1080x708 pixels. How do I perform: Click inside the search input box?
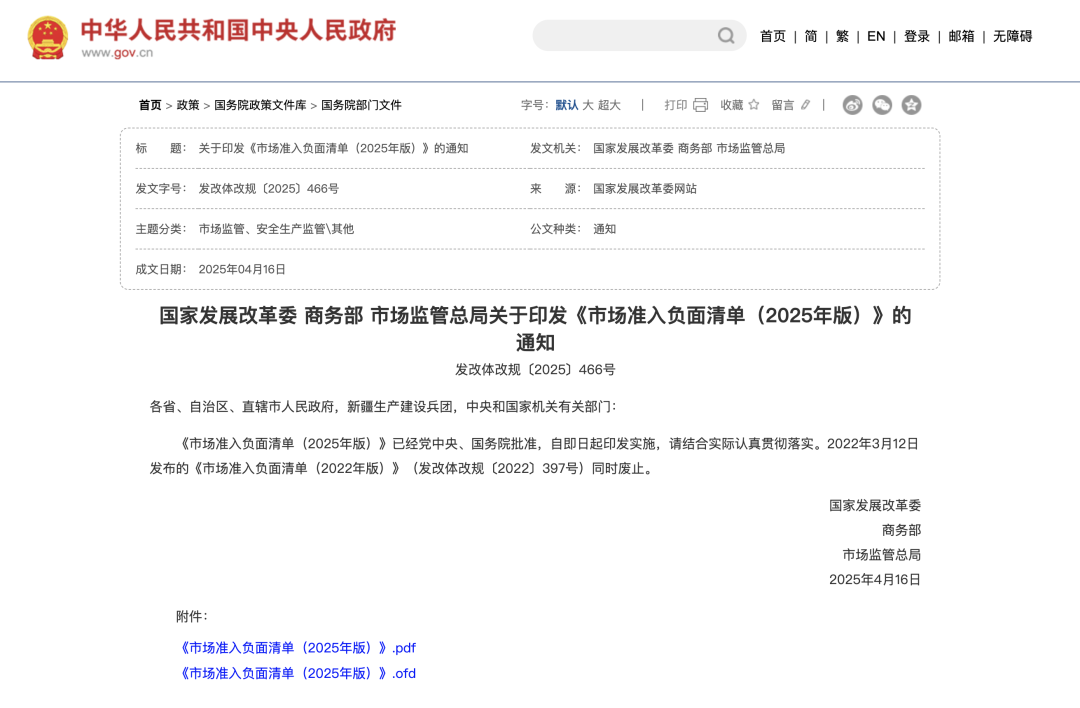pos(620,35)
